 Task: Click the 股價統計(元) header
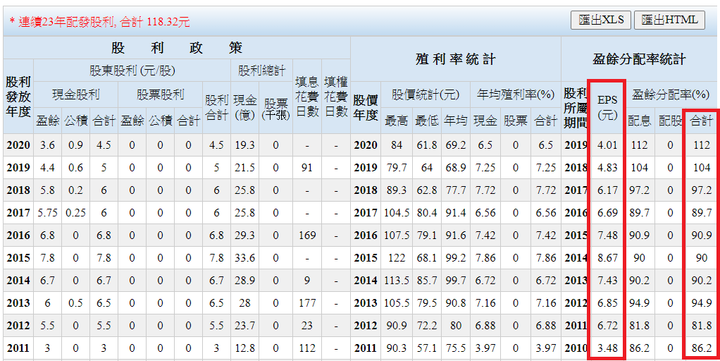[425, 95]
